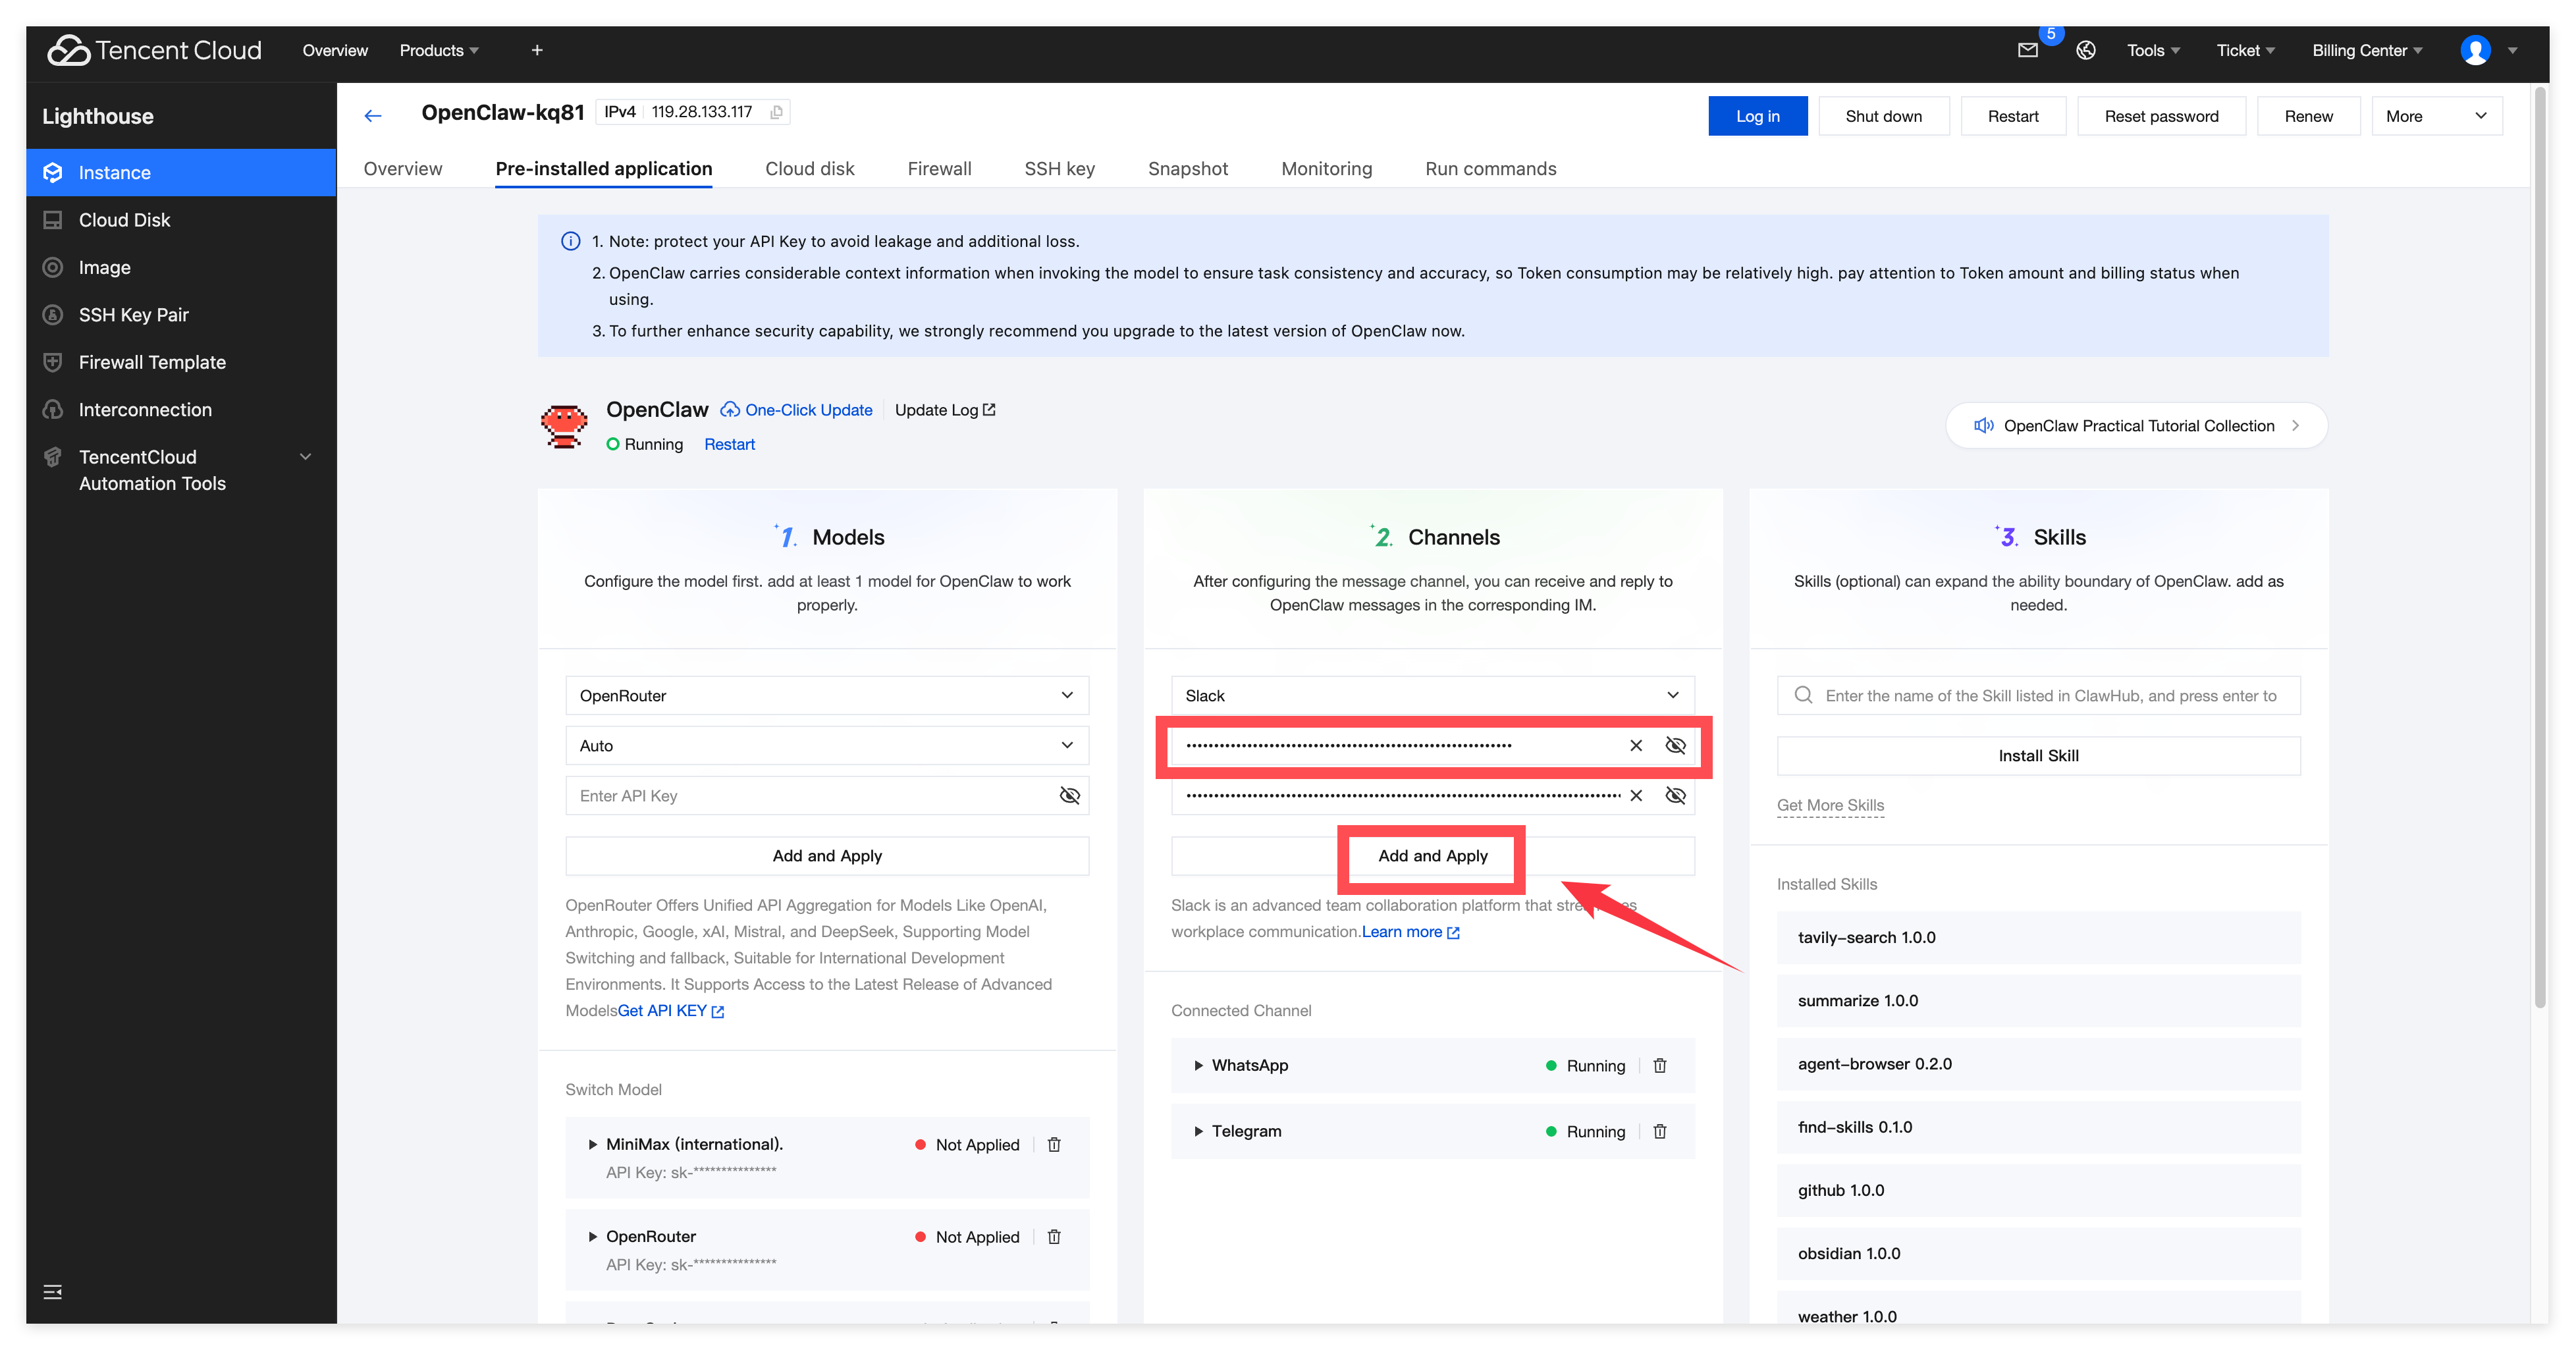Toggle visibility of the Models API Key
The height and width of the screenshot is (1350, 2576).
click(x=1069, y=795)
